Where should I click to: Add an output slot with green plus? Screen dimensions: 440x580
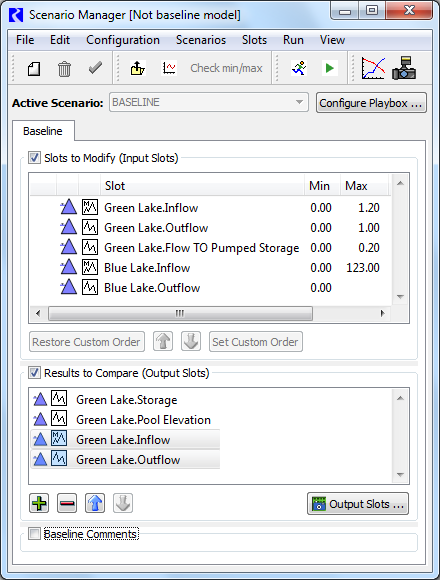[39, 503]
